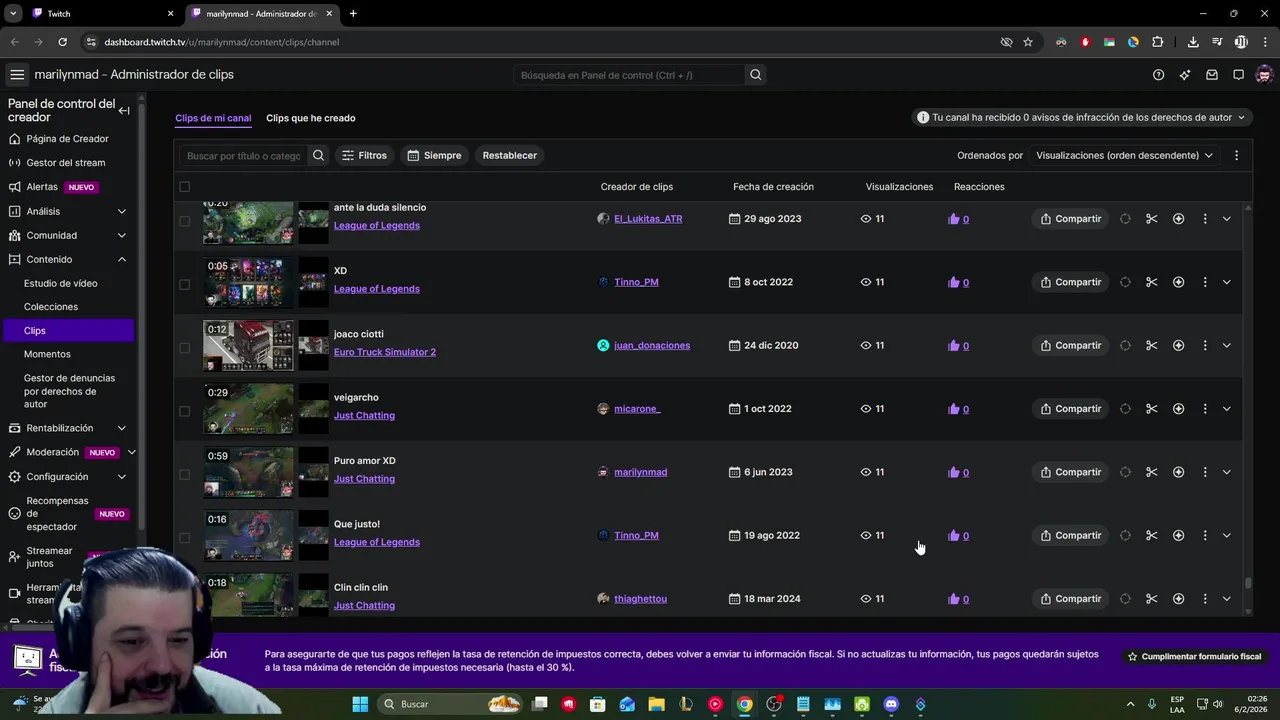Image resolution: width=1280 pixels, height=720 pixels.
Task: Click scissors icon for Clin clin clin clip
Action: point(1152,599)
